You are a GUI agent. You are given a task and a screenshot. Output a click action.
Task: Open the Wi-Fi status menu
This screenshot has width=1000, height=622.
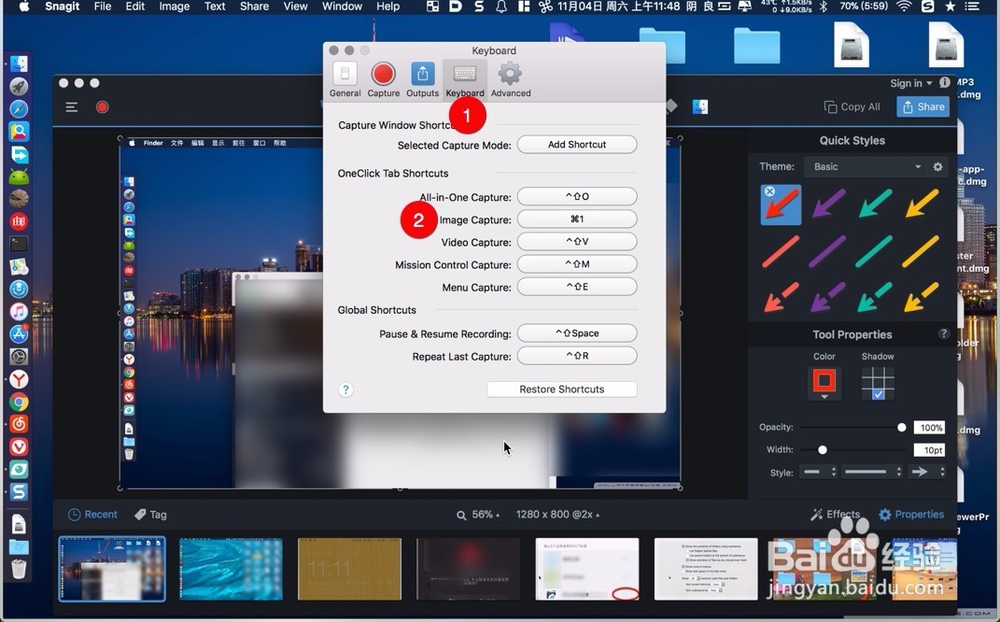(x=903, y=6)
